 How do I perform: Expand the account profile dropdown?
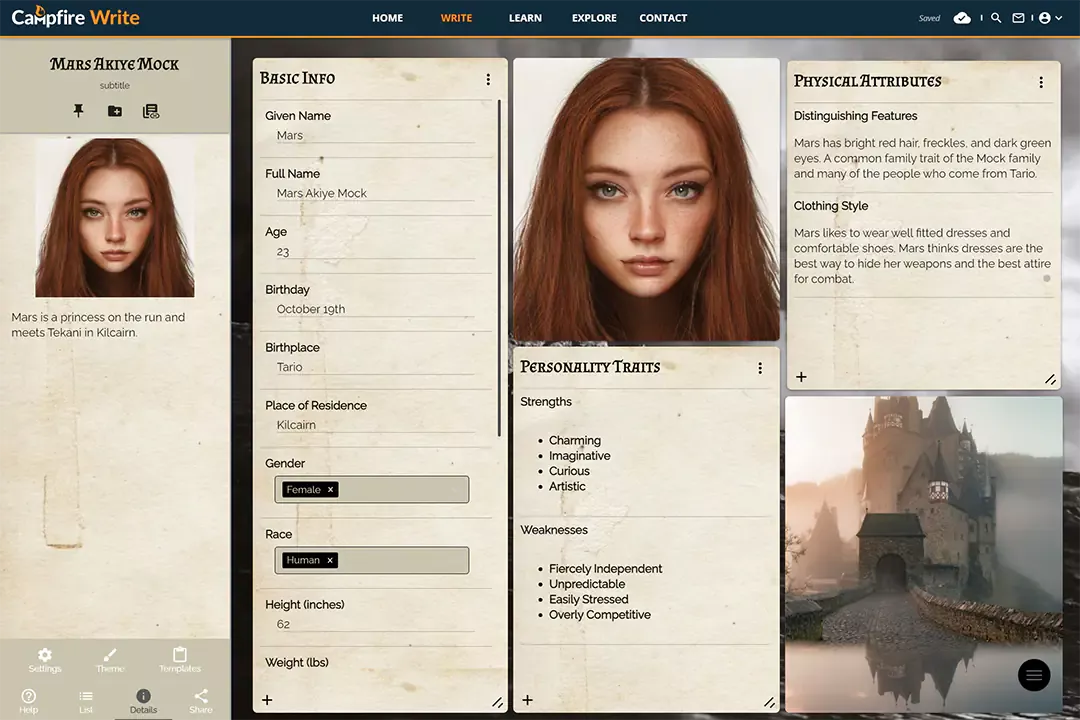(x=1050, y=18)
